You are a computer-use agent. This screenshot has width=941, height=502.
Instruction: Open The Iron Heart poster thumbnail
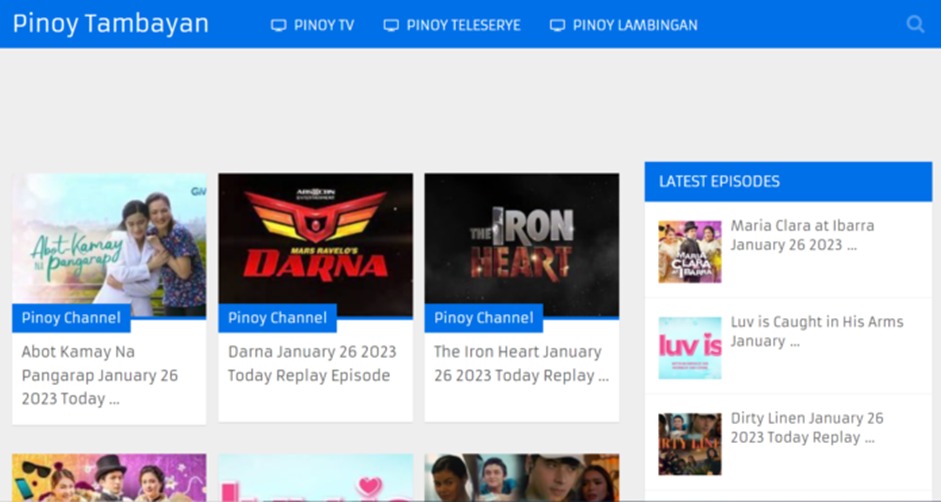point(521,240)
